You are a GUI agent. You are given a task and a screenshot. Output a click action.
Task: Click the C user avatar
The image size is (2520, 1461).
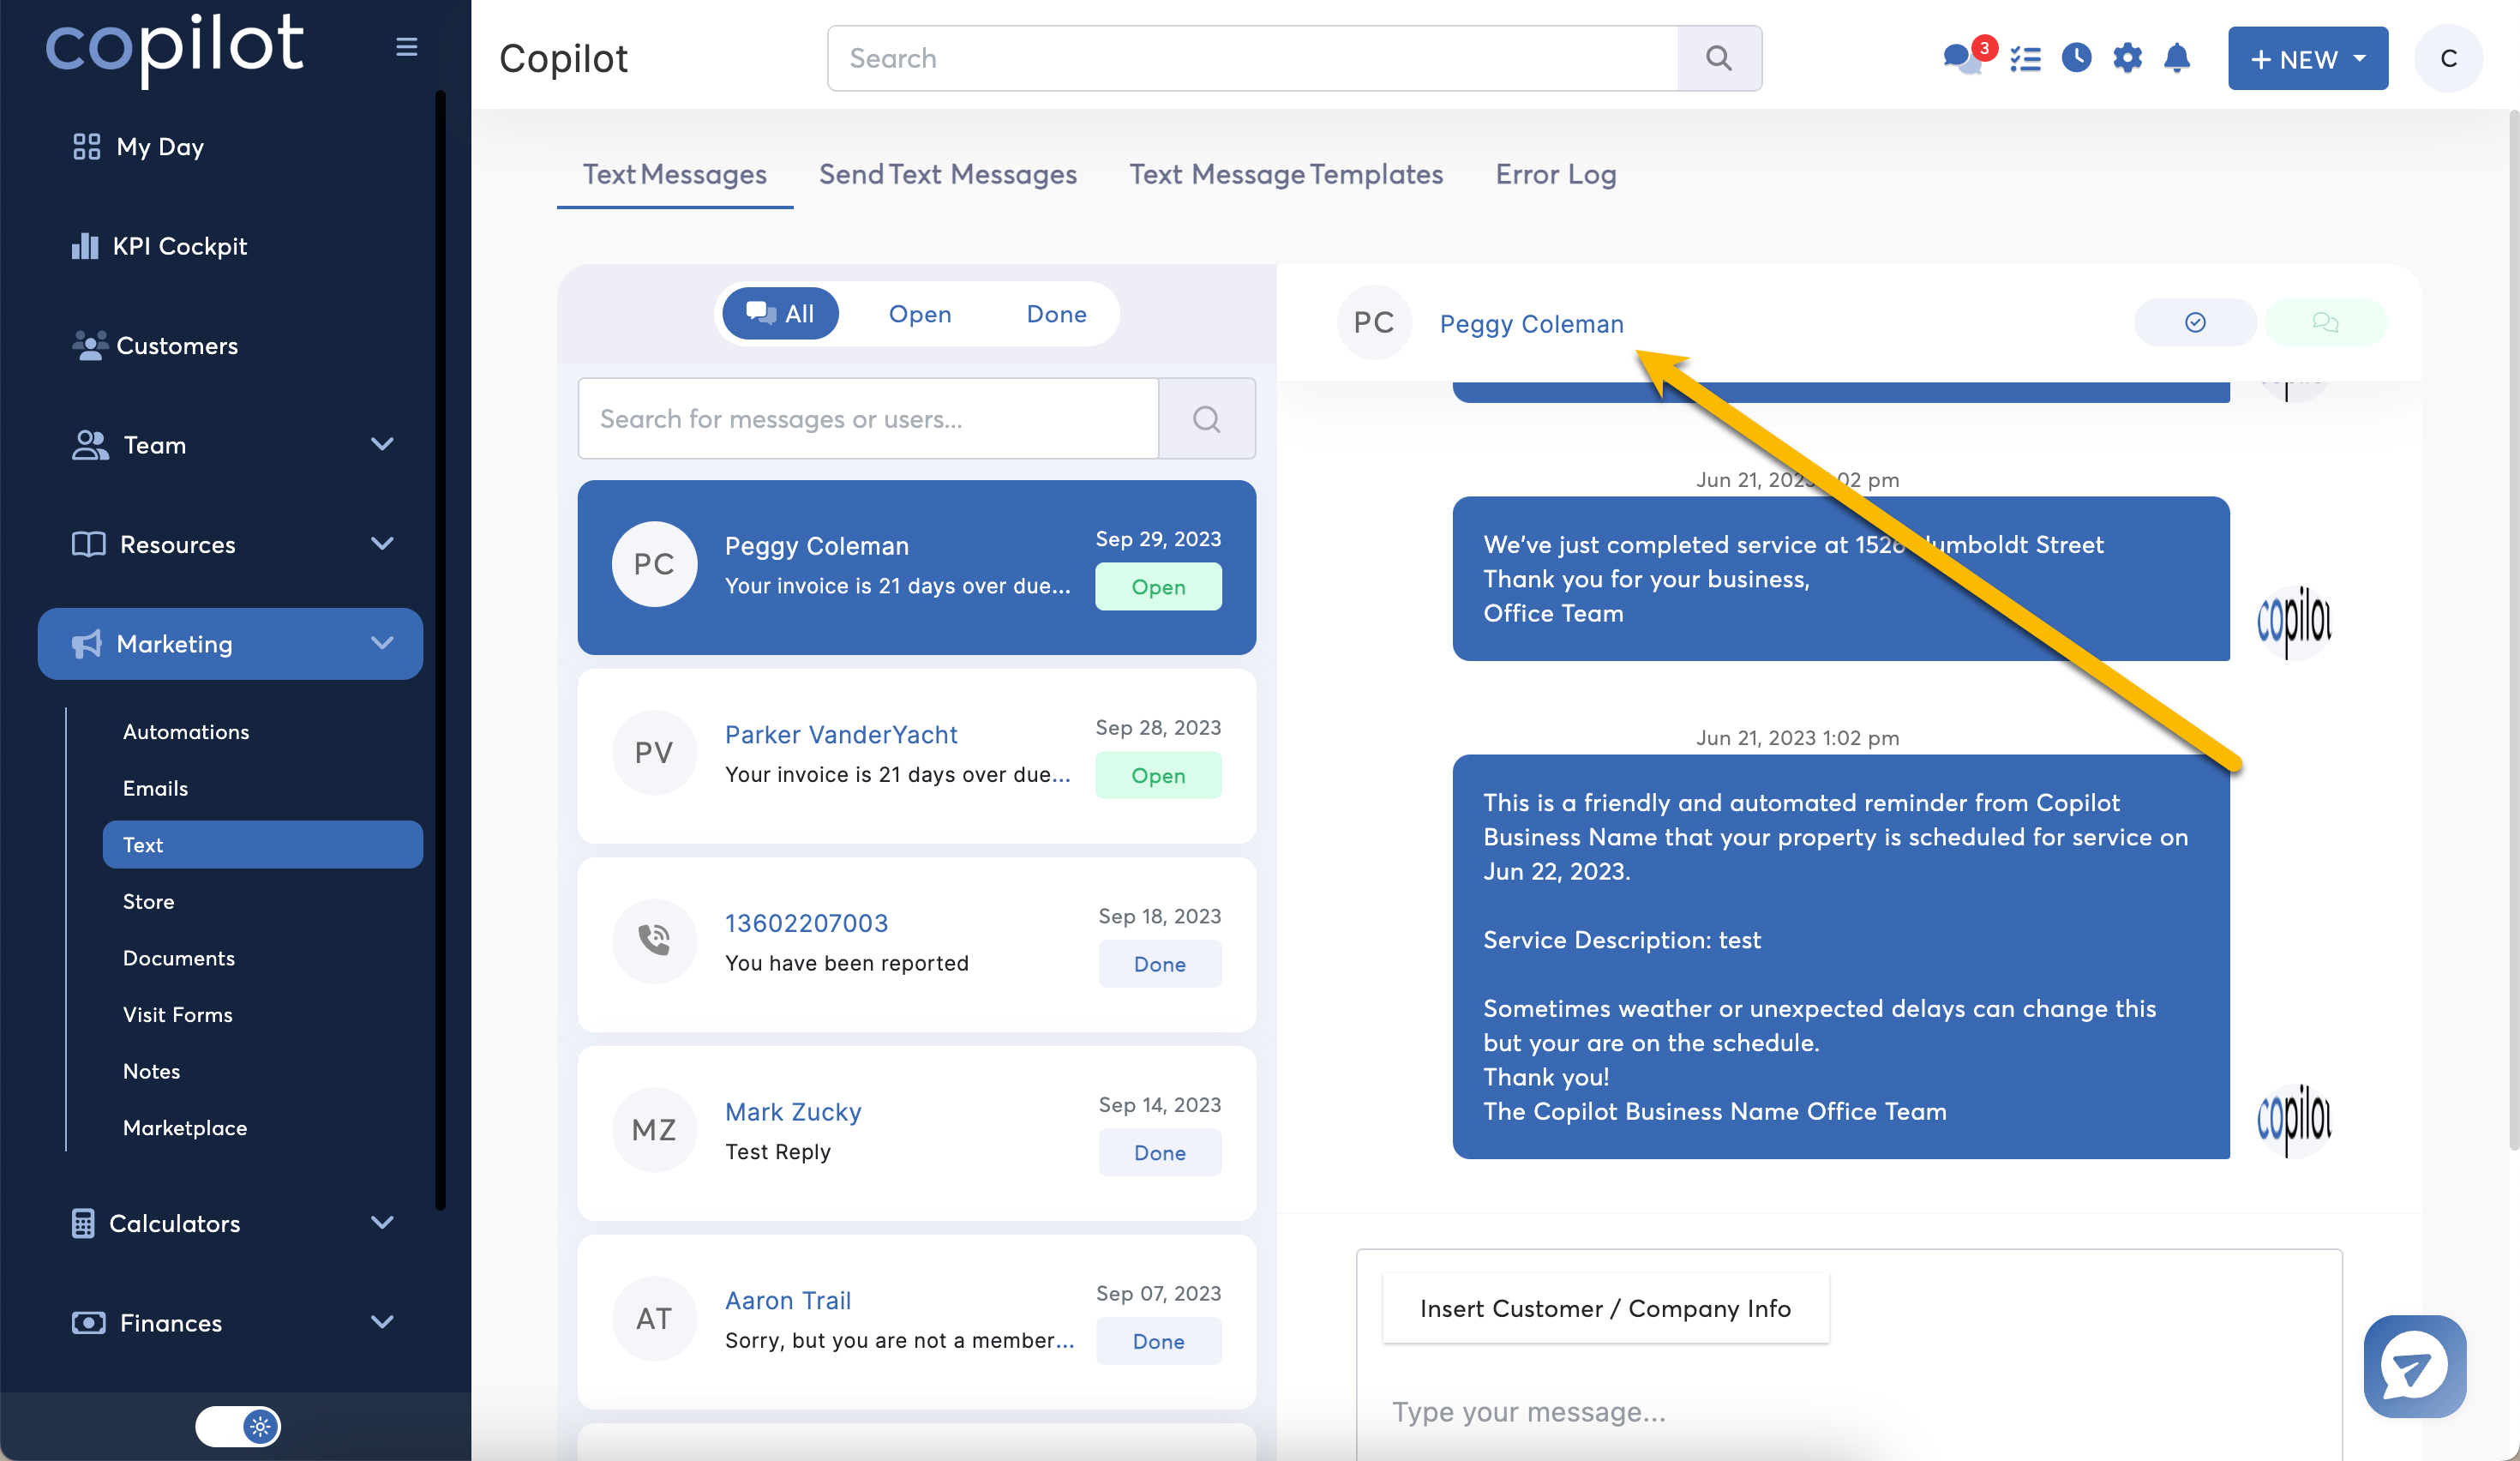coord(2448,59)
